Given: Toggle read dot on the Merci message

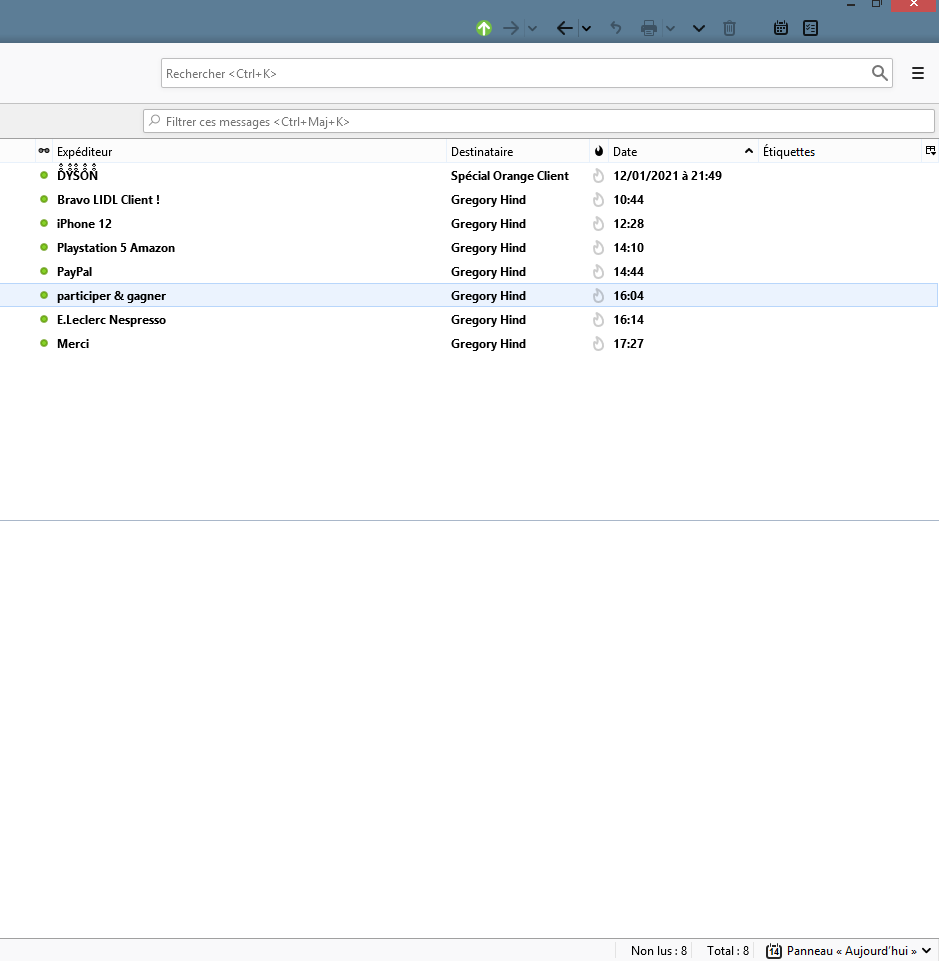Looking at the screenshot, I should point(44,343).
